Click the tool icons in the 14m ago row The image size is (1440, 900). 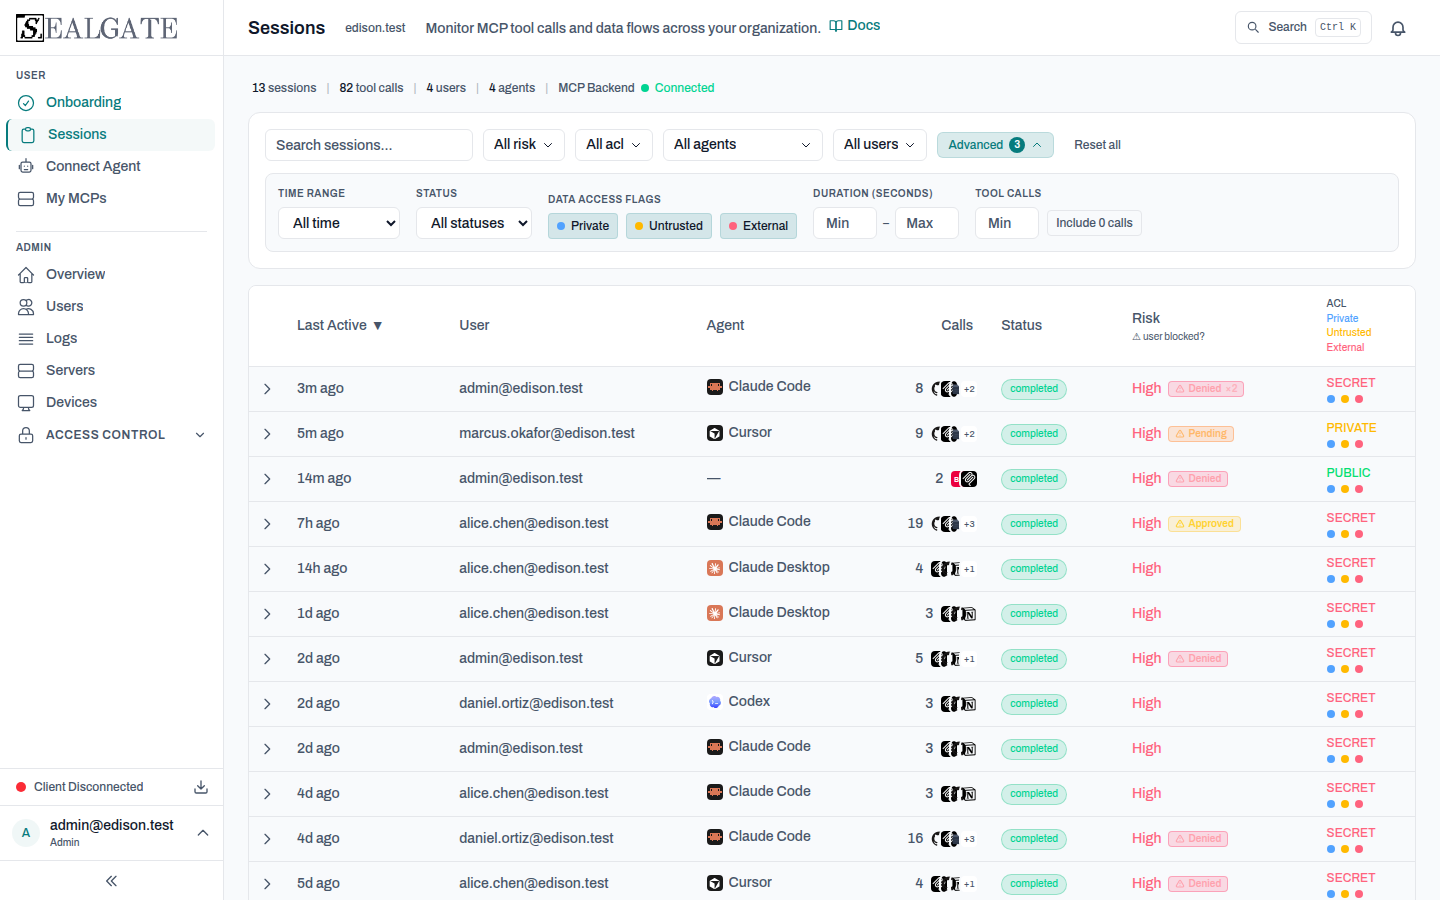(964, 479)
